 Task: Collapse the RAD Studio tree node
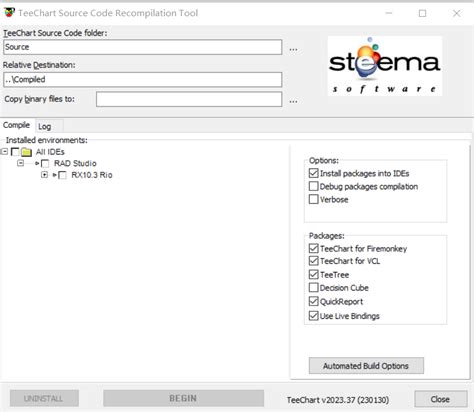tap(21, 163)
